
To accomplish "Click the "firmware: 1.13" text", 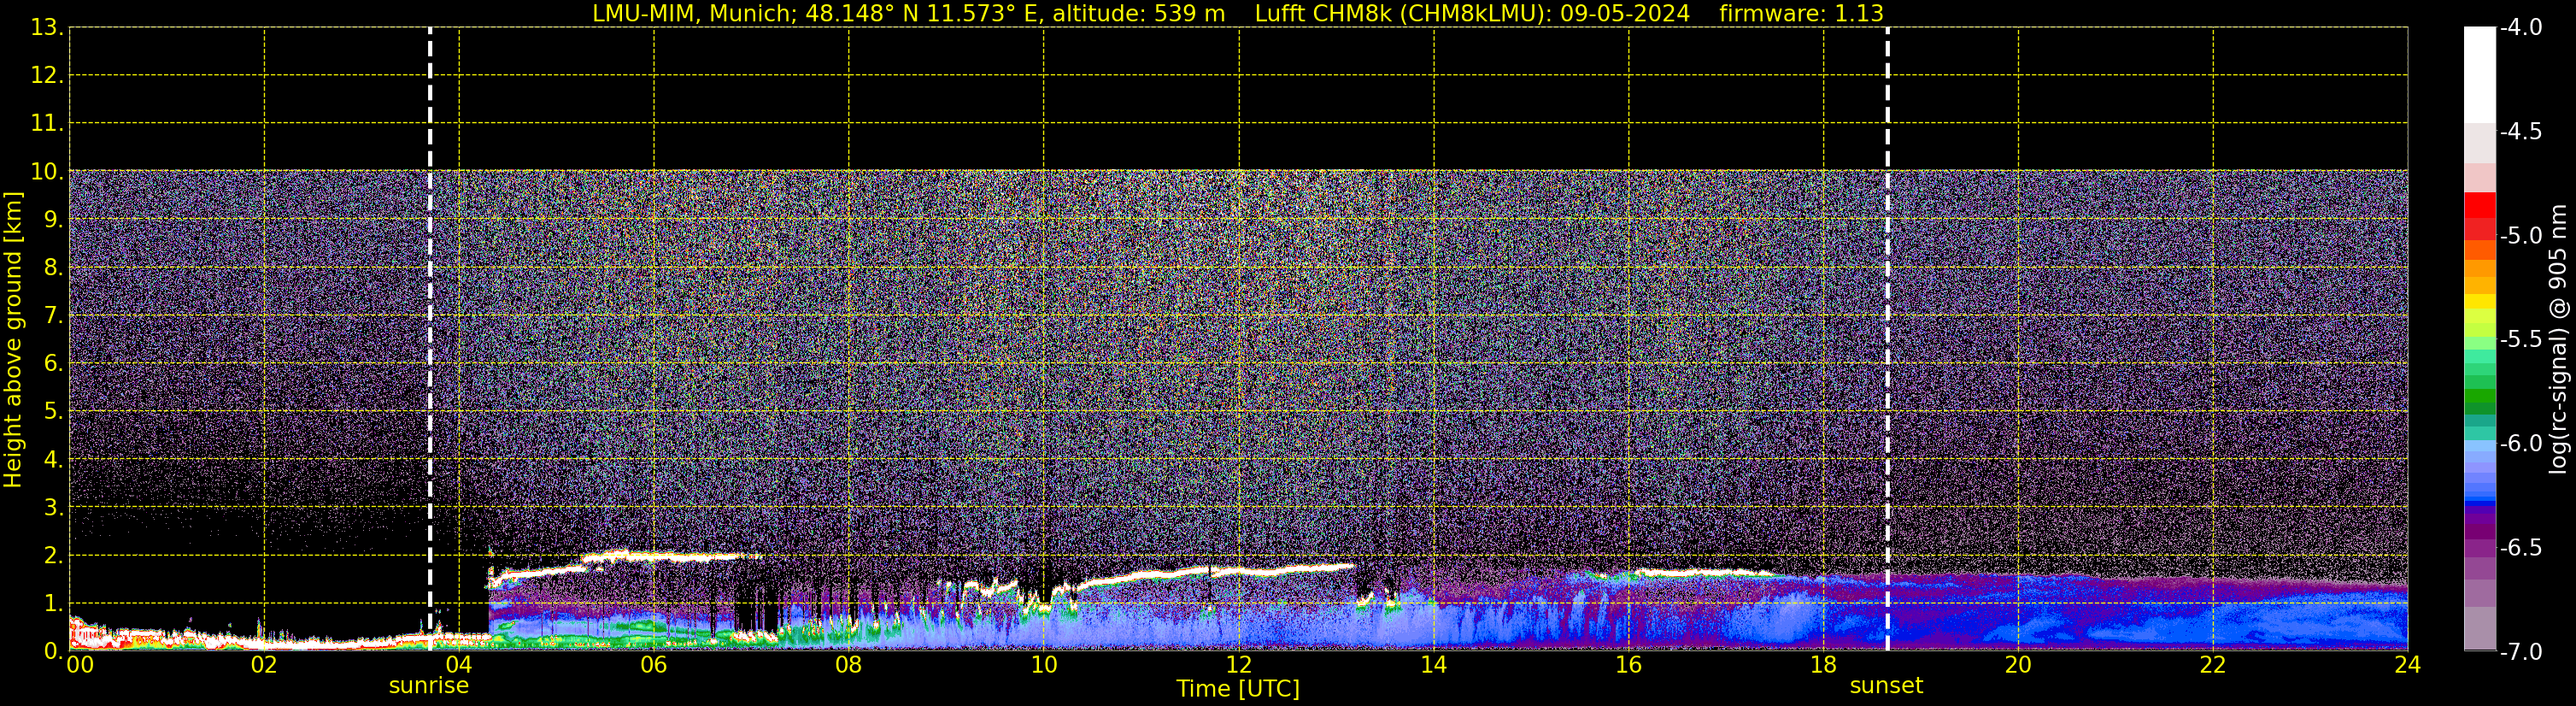I will pyautogui.click(x=1801, y=13).
